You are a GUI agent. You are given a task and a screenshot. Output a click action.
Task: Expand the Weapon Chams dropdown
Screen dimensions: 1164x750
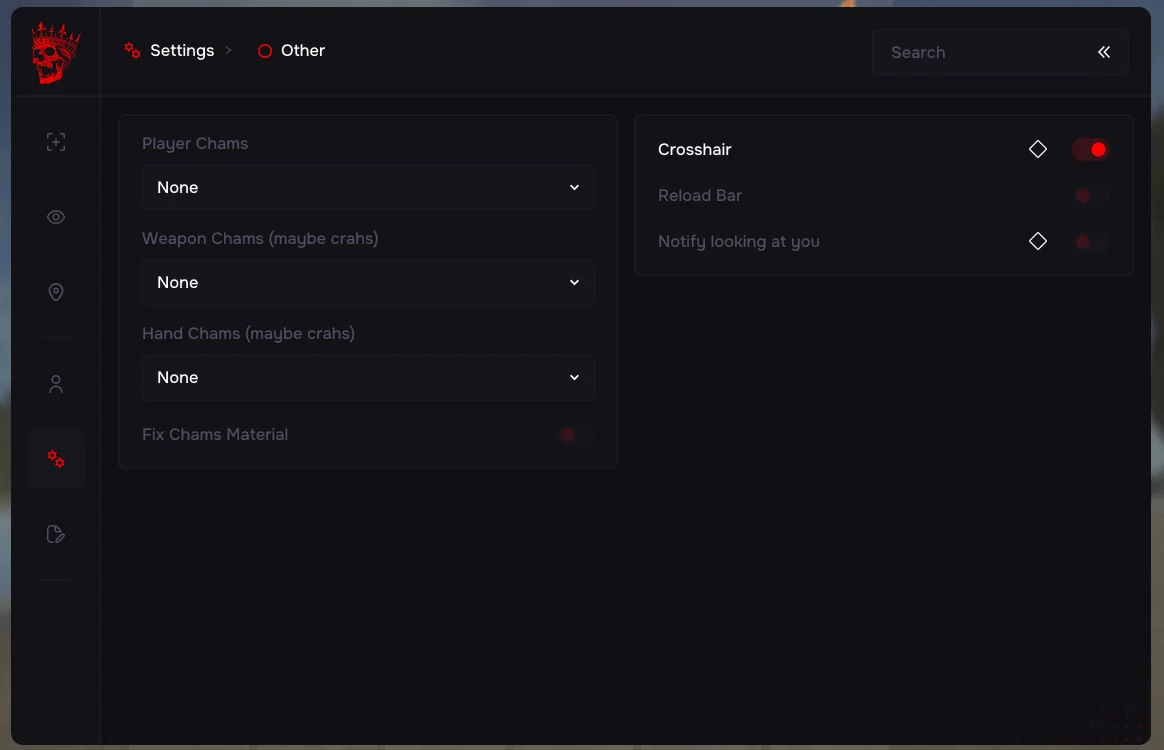click(x=367, y=282)
